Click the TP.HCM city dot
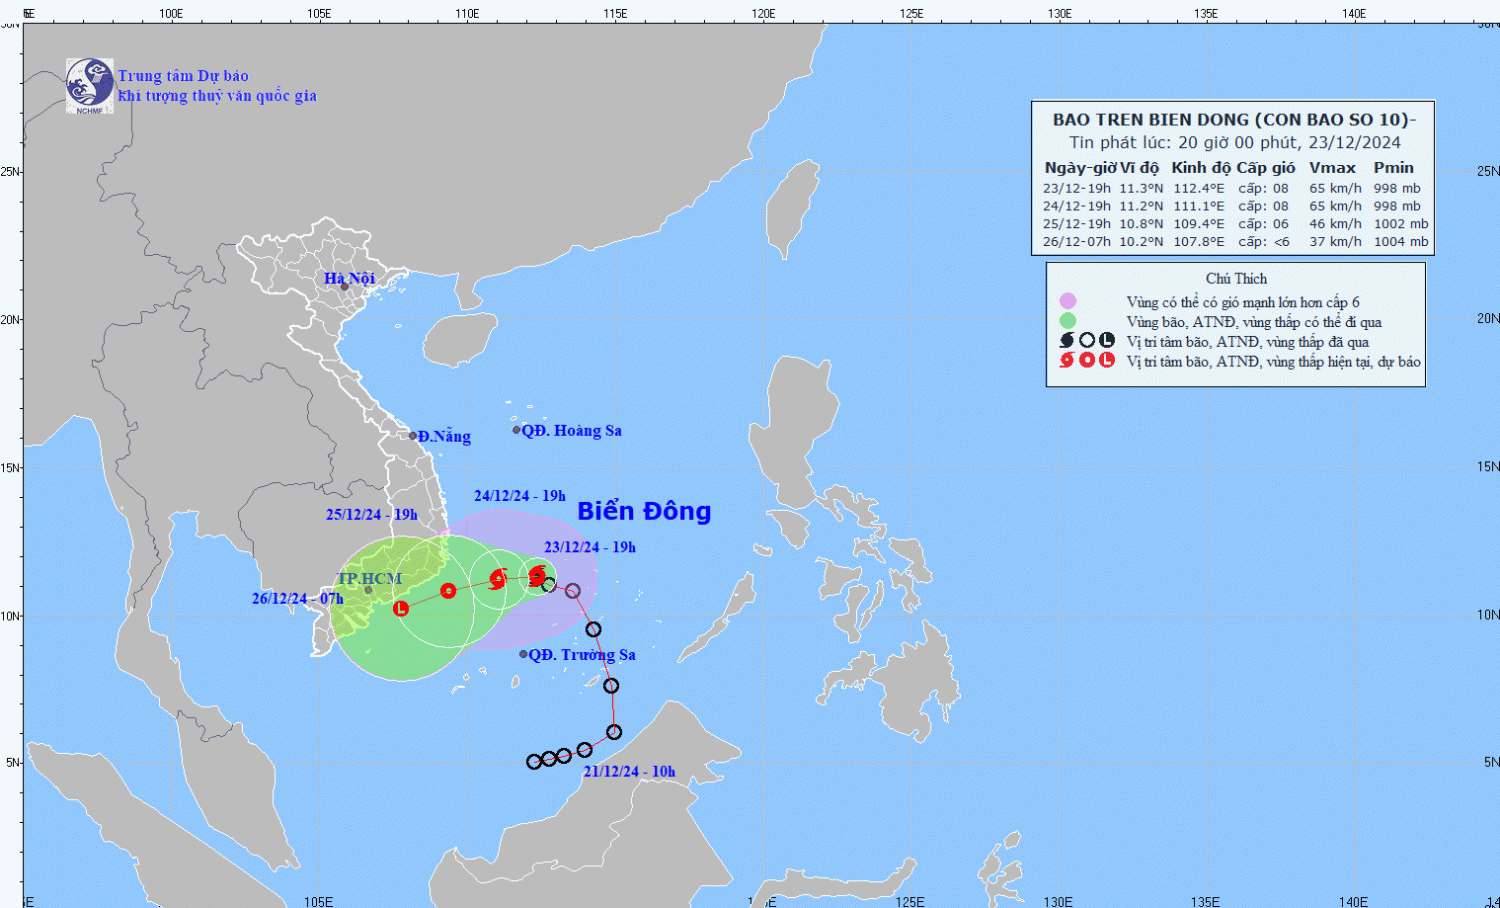The image size is (1500, 908). pos(368,590)
